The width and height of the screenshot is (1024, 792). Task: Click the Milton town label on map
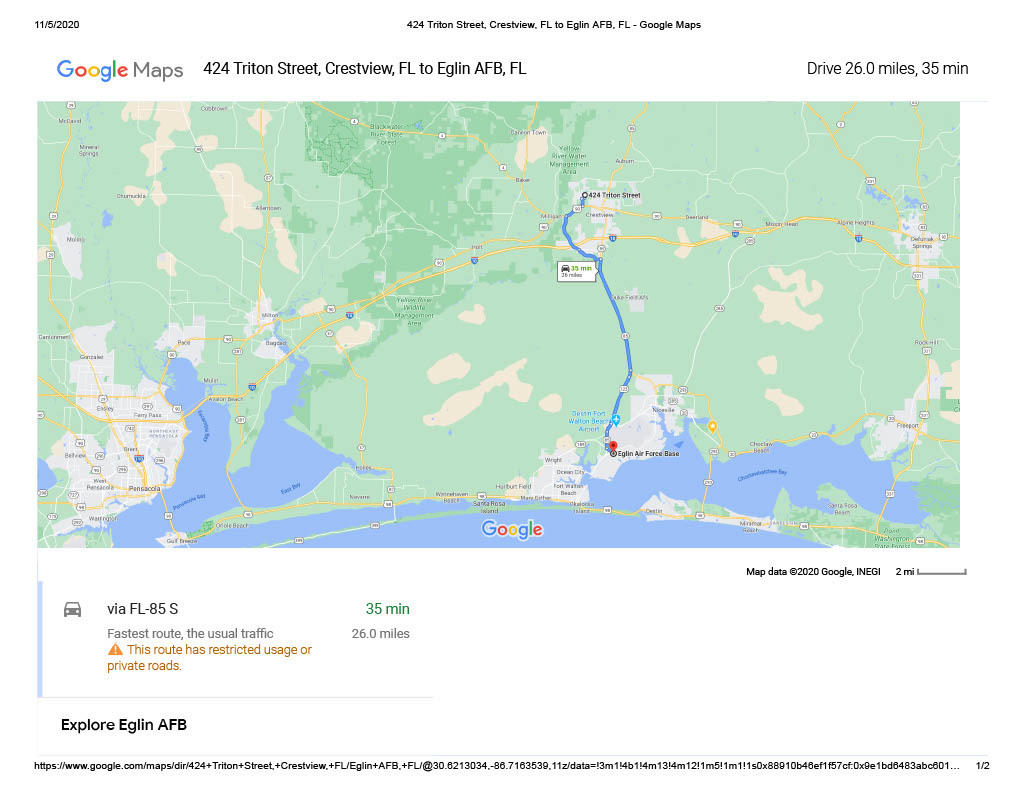coord(268,315)
